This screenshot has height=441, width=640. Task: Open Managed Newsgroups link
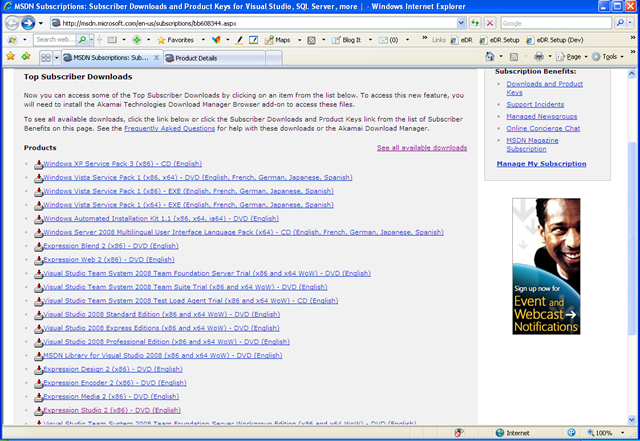pos(542,116)
